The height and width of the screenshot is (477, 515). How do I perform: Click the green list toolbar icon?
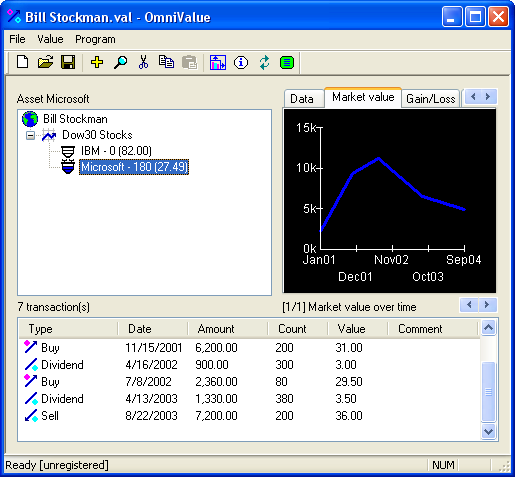pos(287,62)
